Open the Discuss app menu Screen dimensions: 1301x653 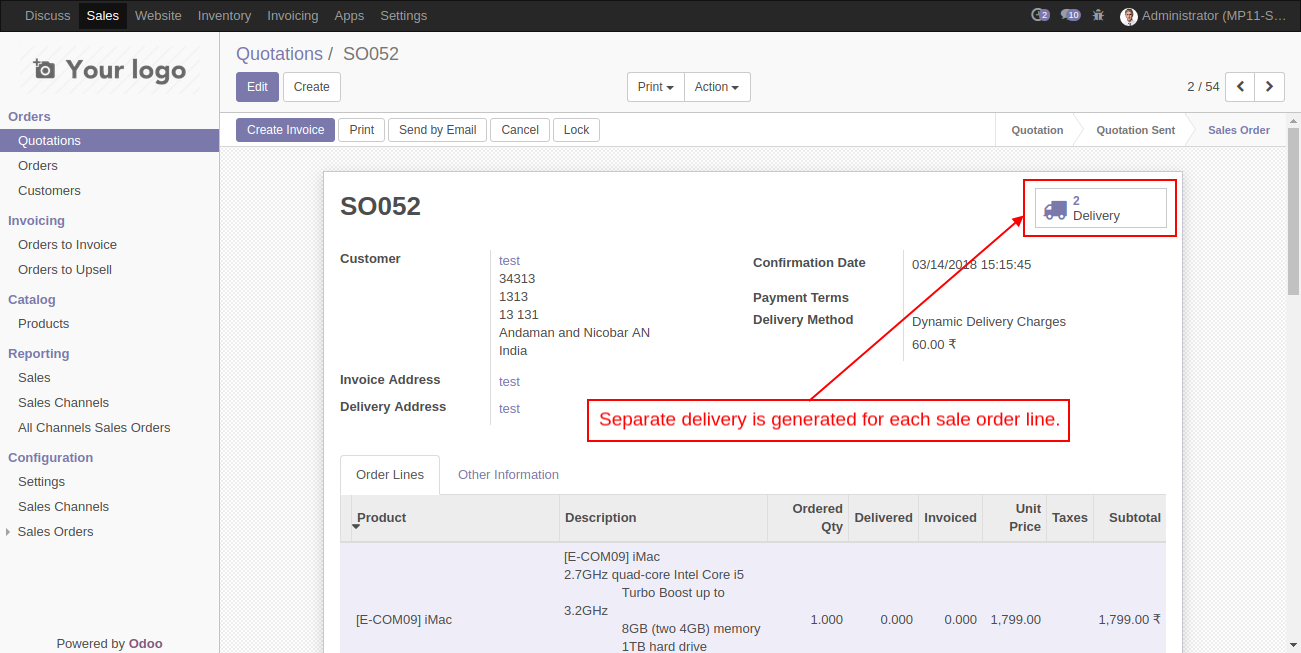point(48,16)
